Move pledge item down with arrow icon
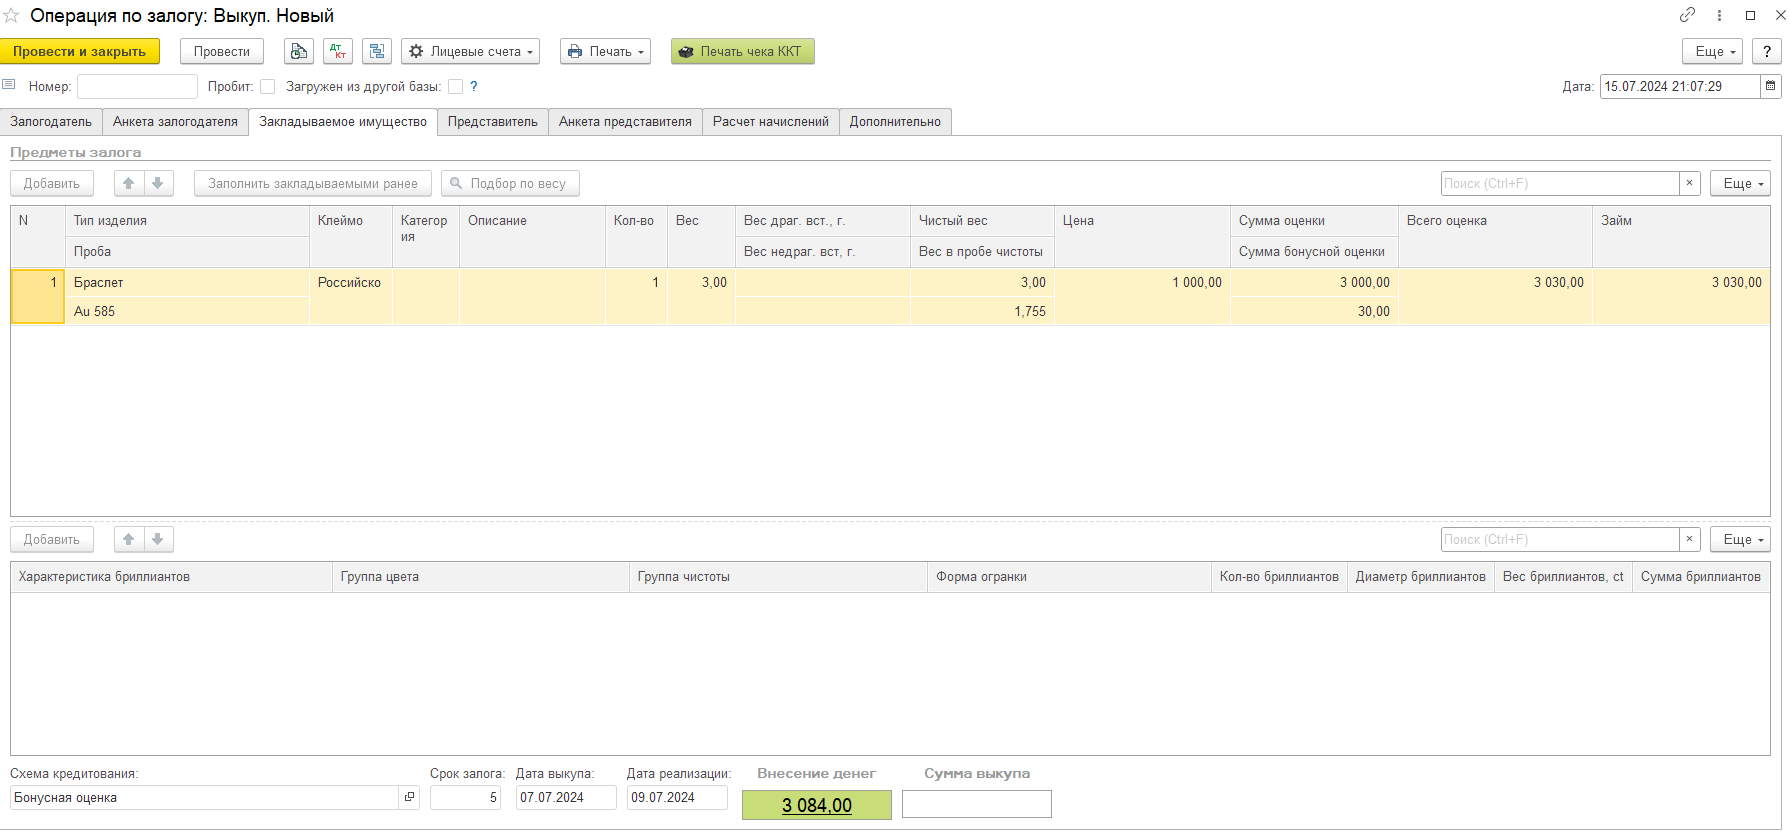 [x=158, y=183]
